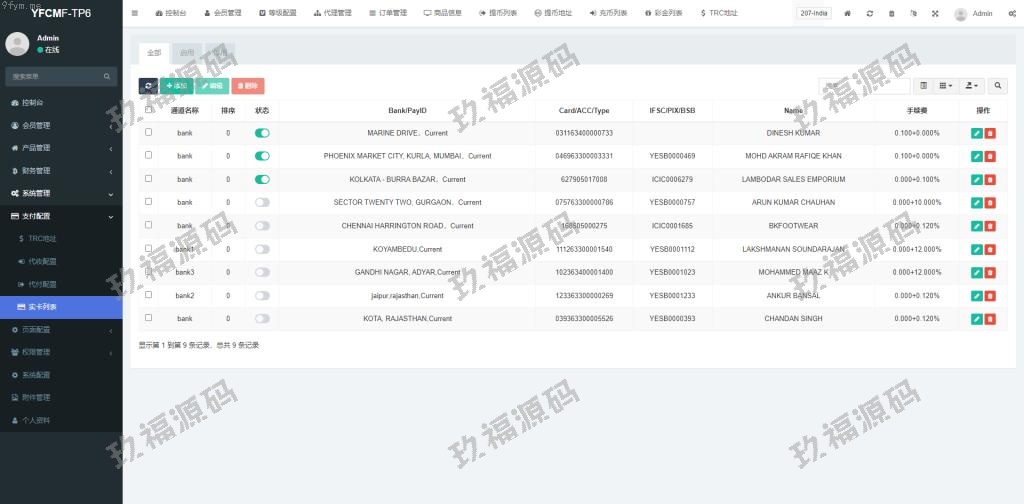Image resolution: width=1024 pixels, height=504 pixels.
Task: Open the column display dropdown with grid icon
Action: pyautogui.click(x=945, y=86)
